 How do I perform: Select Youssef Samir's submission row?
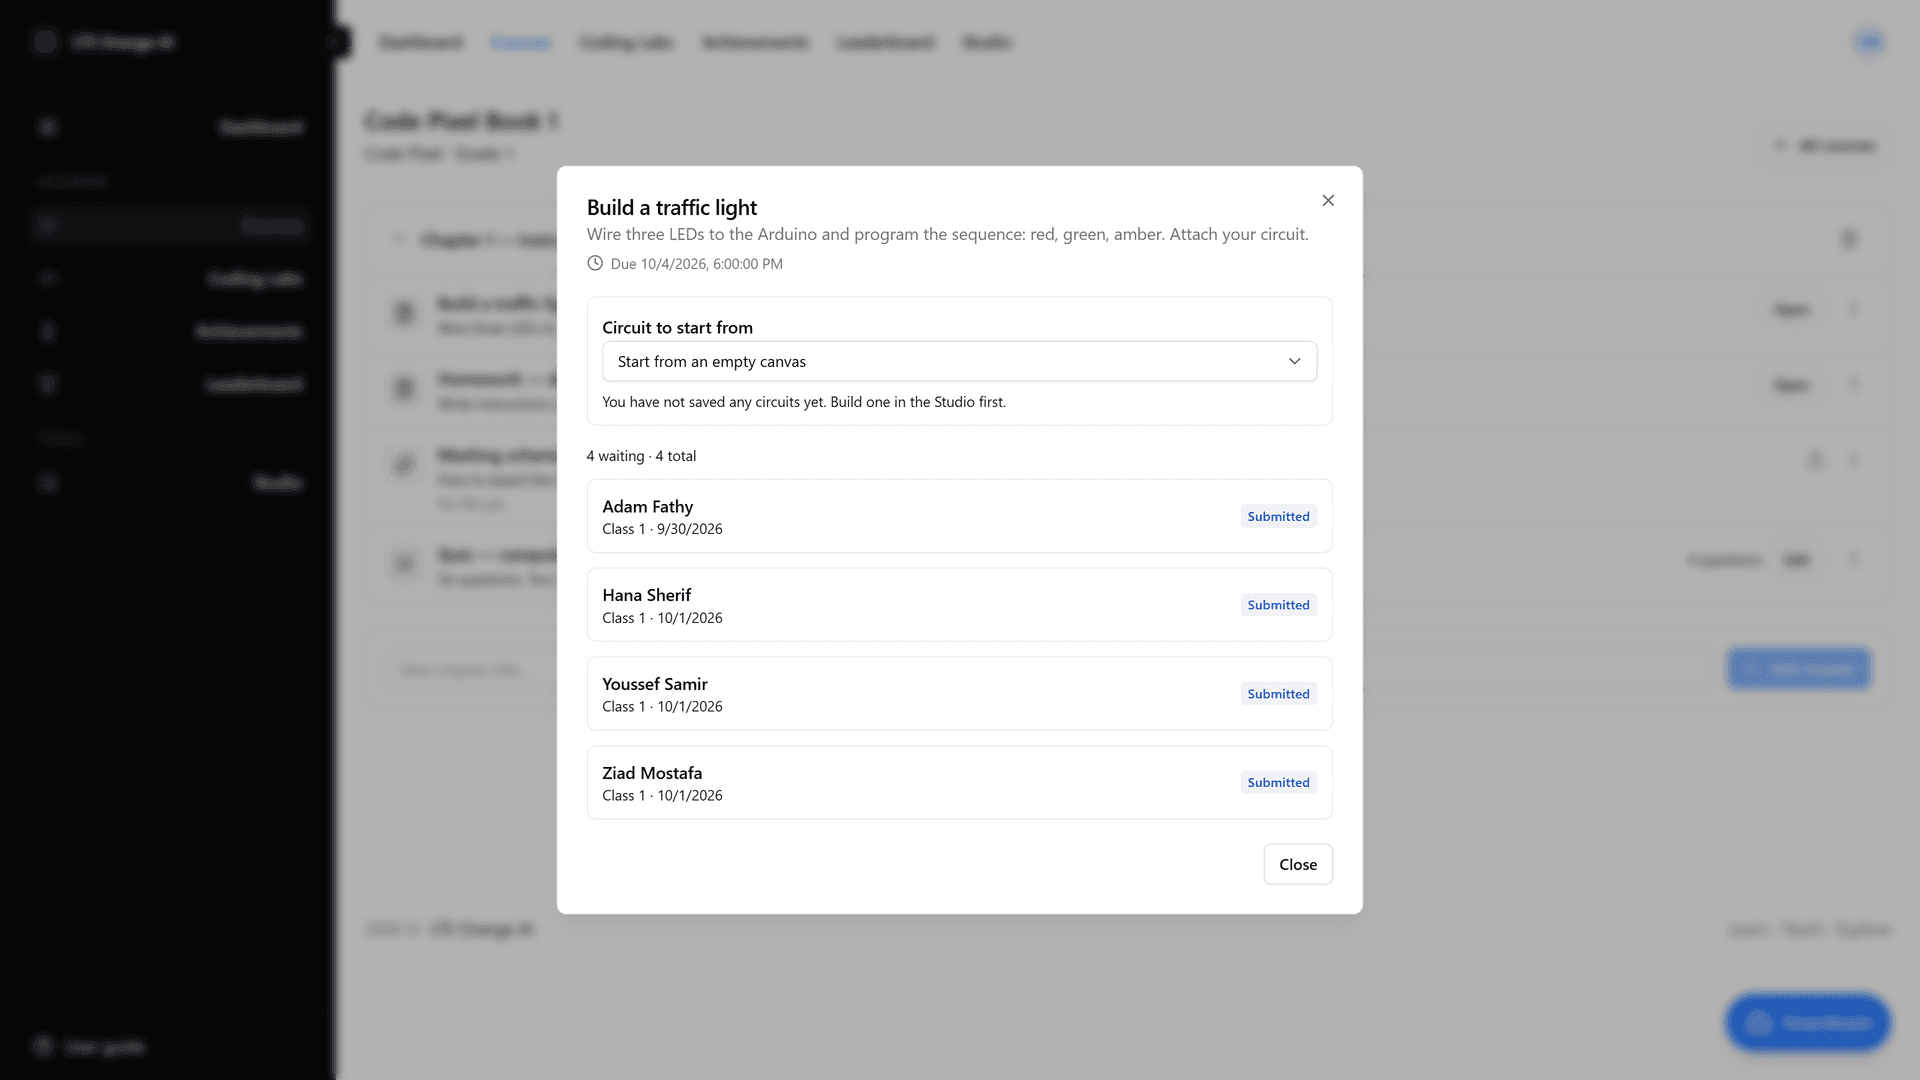point(959,694)
